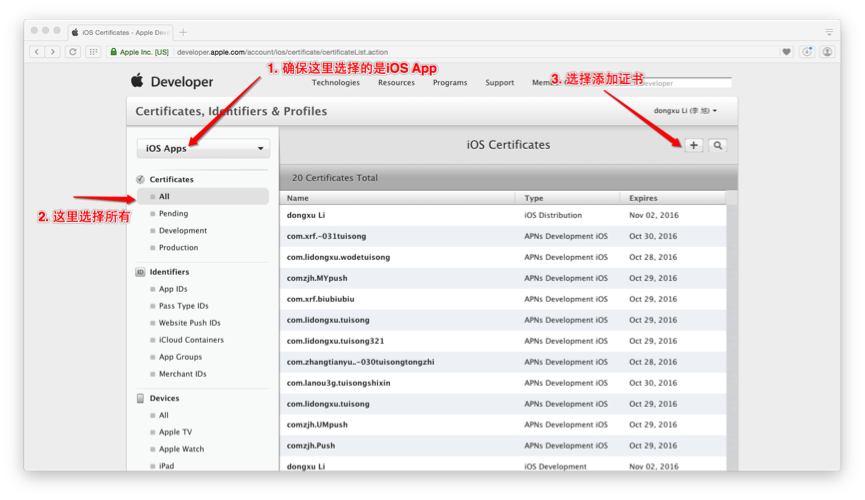The width and height of the screenshot is (865, 500).
Task: Click the Devices section heading
Action: [164, 398]
